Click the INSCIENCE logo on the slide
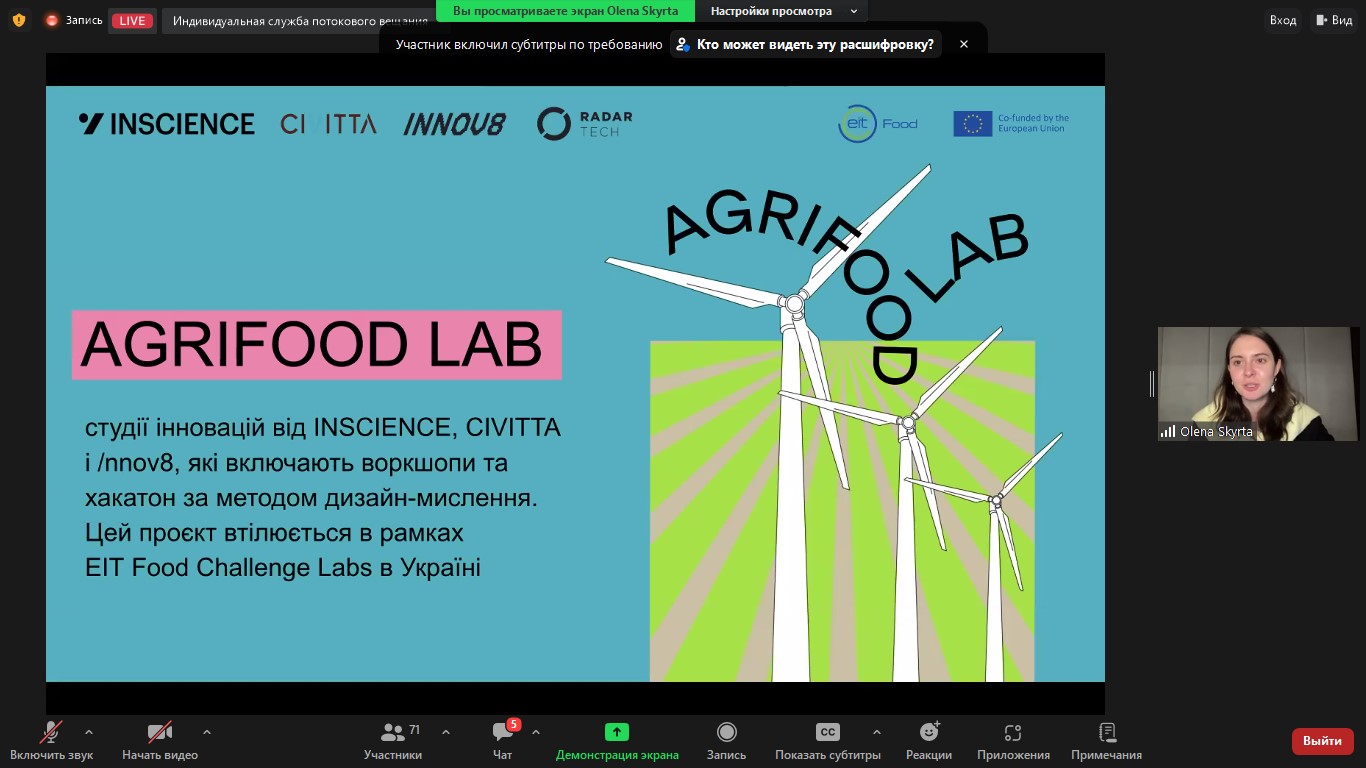 pyautogui.click(x=167, y=124)
